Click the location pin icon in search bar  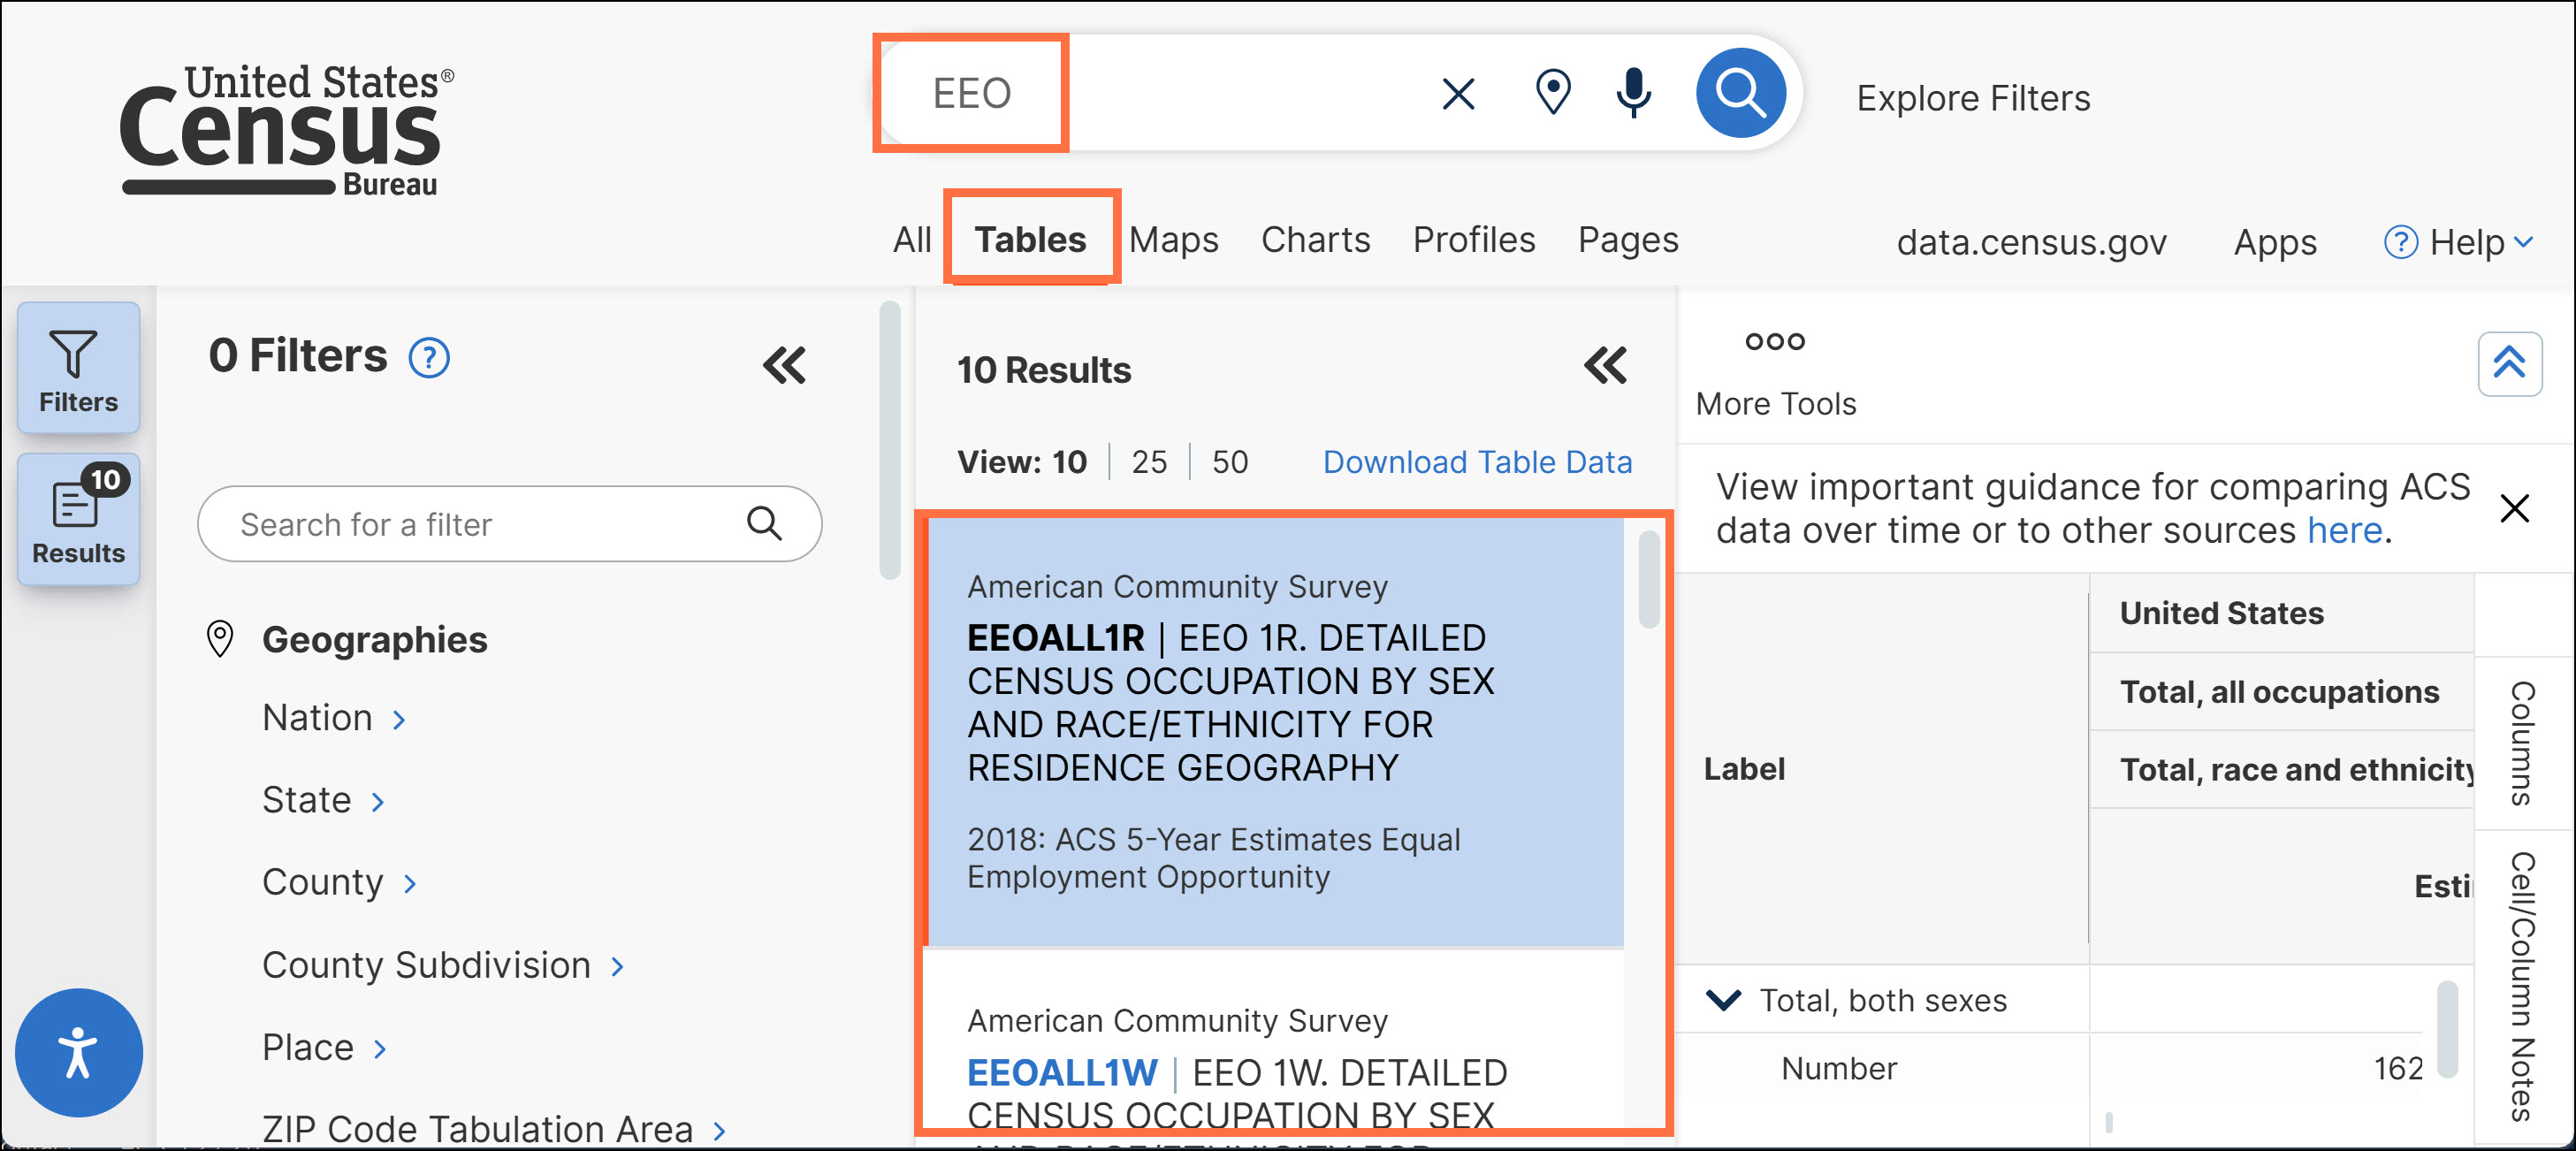tap(1552, 93)
